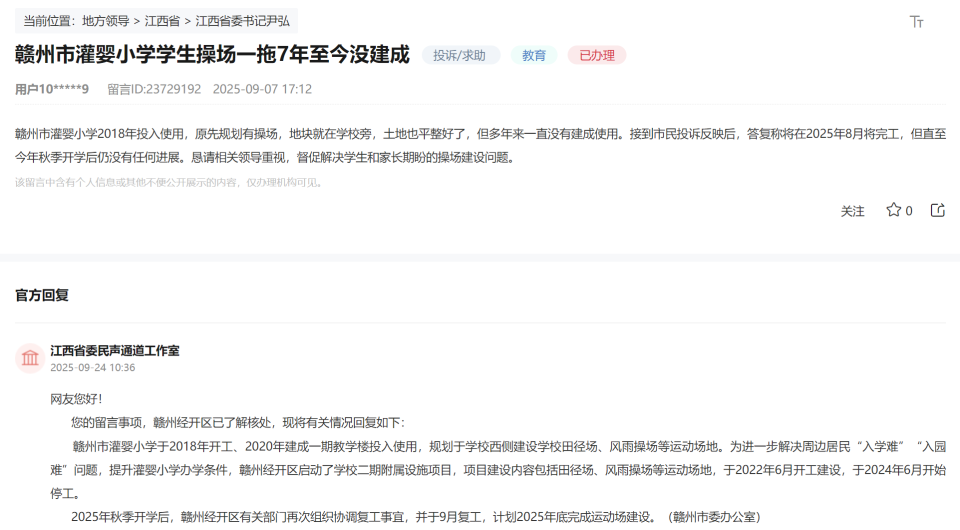The width and height of the screenshot is (960, 530).
Task: Click post timestamp 2025-09-07 17:12
Action: (262, 89)
